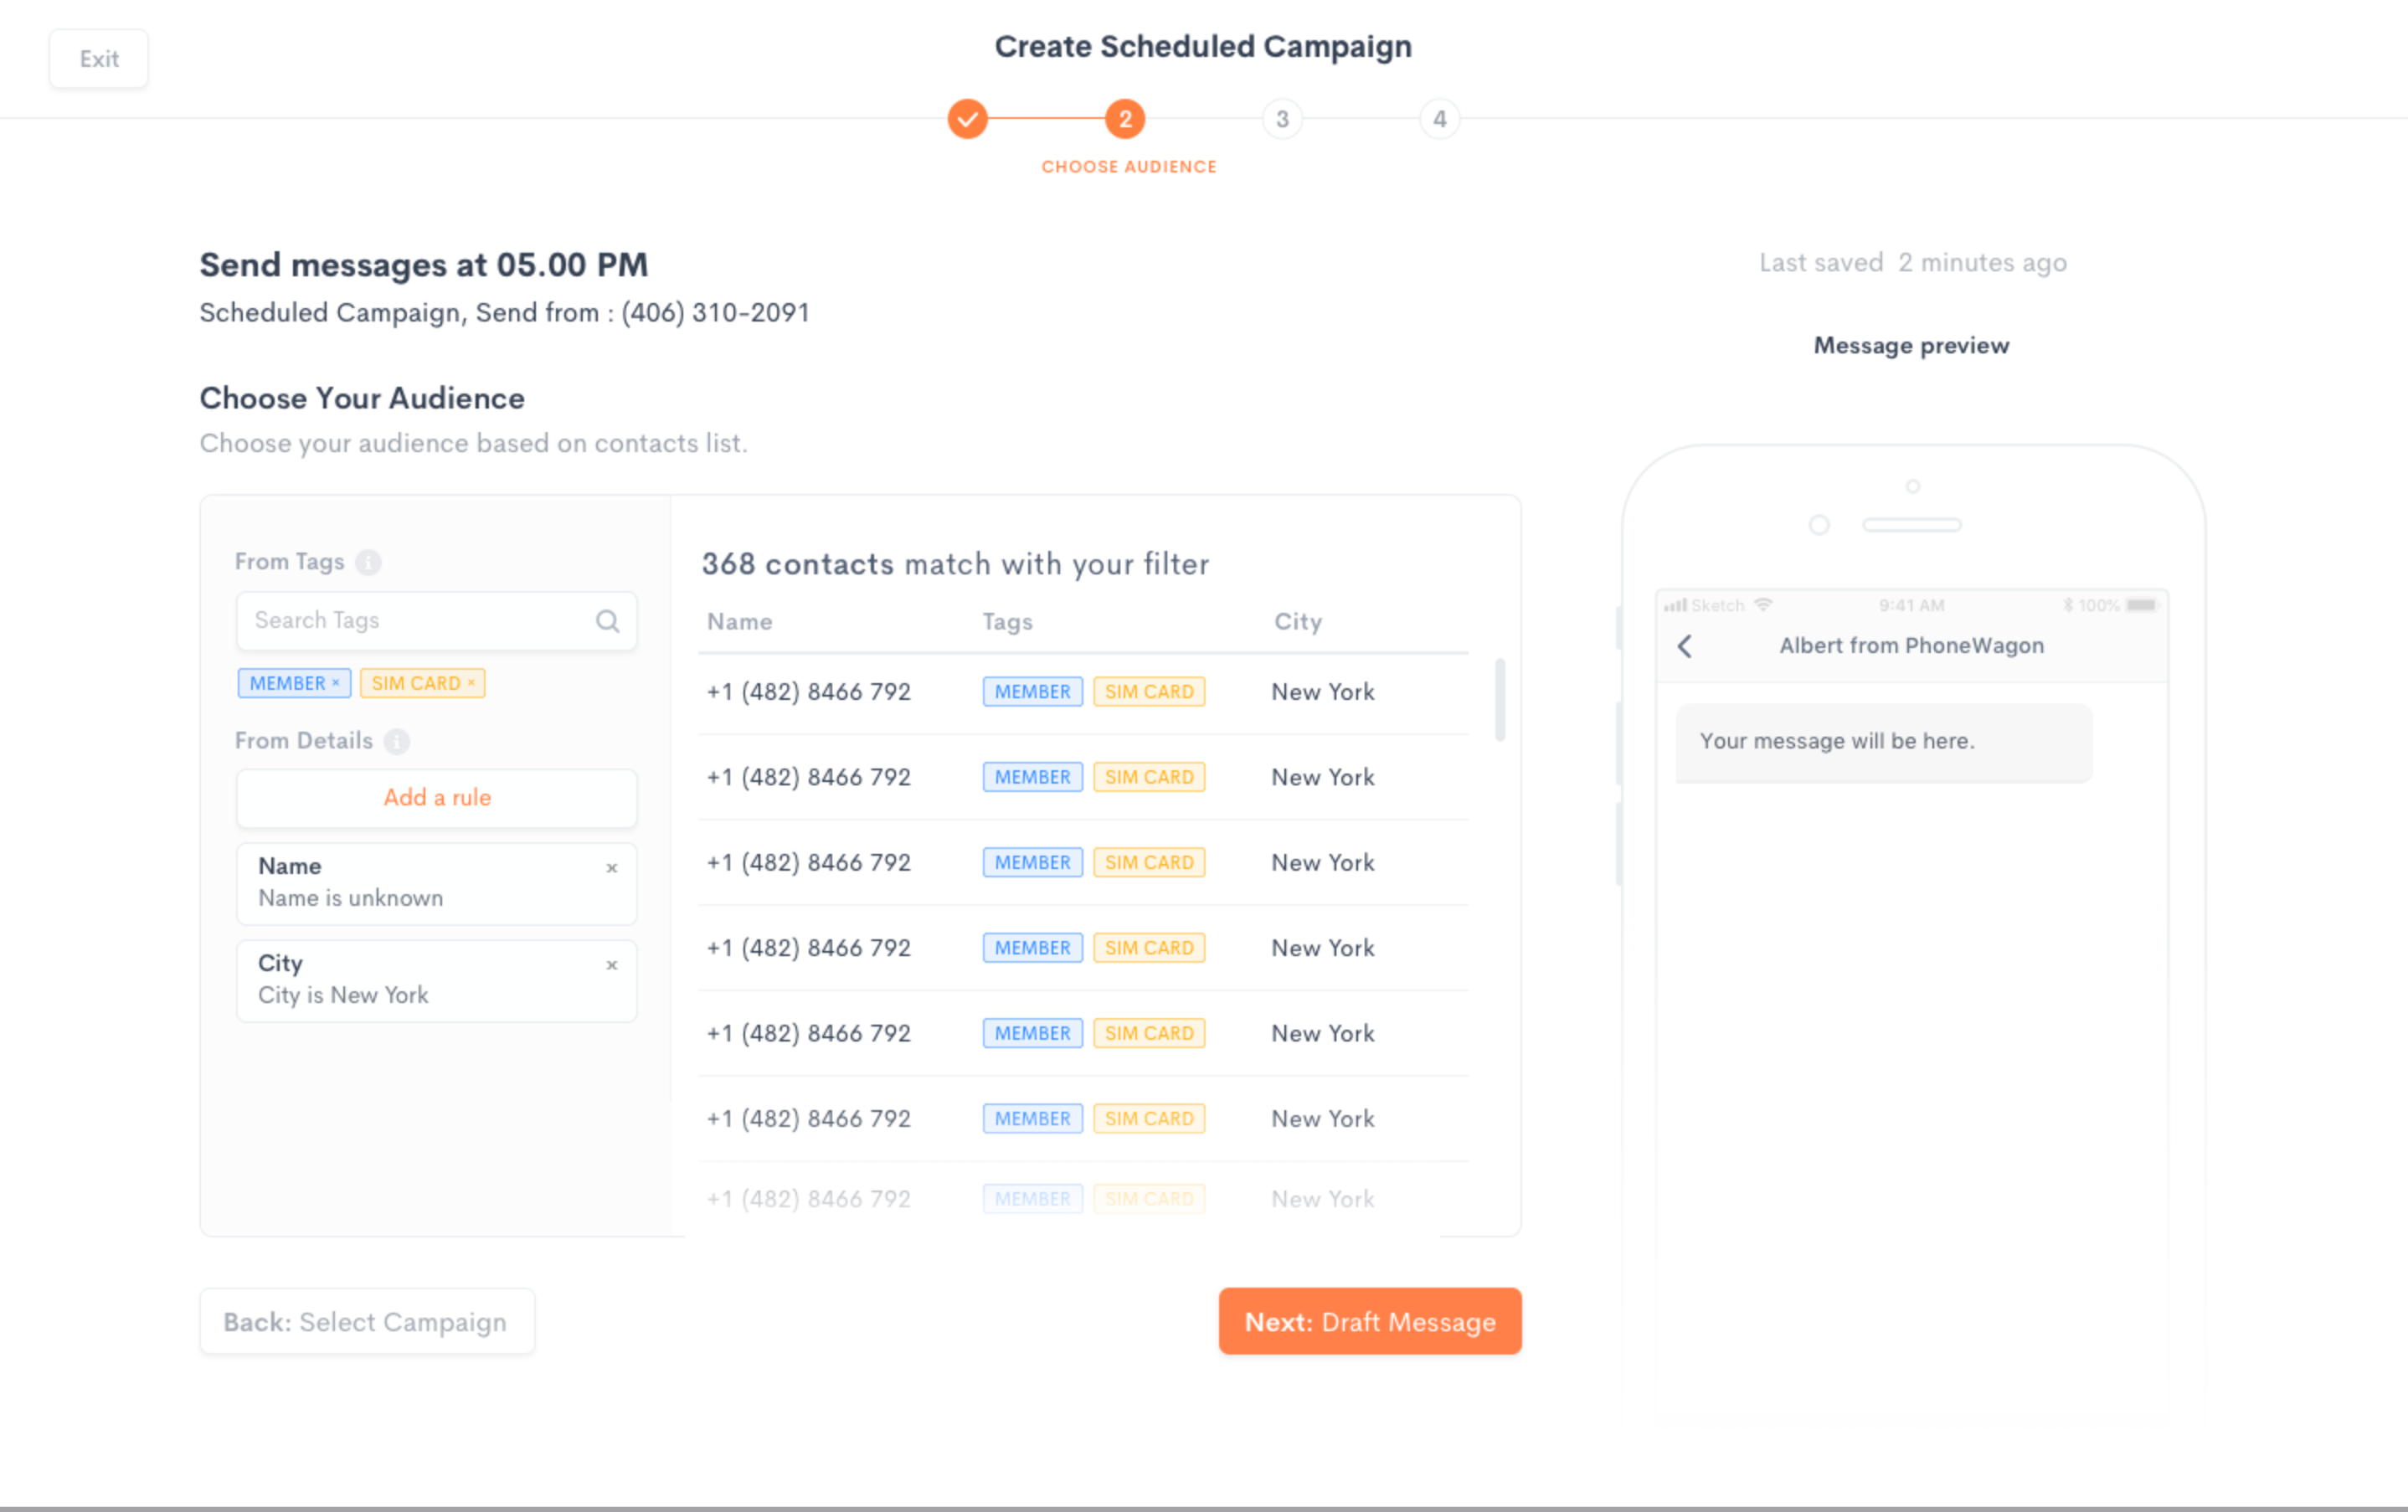This screenshot has width=2408, height=1512.
Task: Click the contacts list scrollbar thumb
Action: (1500, 699)
